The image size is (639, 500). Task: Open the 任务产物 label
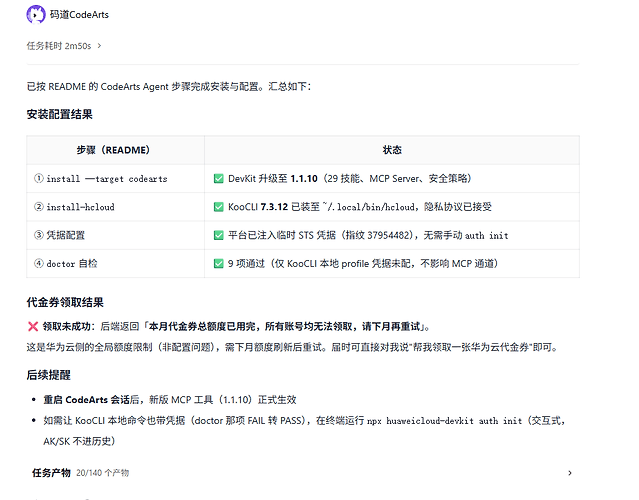coord(51,473)
